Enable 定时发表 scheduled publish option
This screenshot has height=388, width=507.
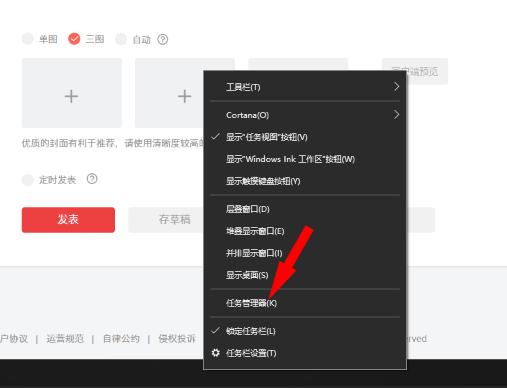tap(28, 180)
